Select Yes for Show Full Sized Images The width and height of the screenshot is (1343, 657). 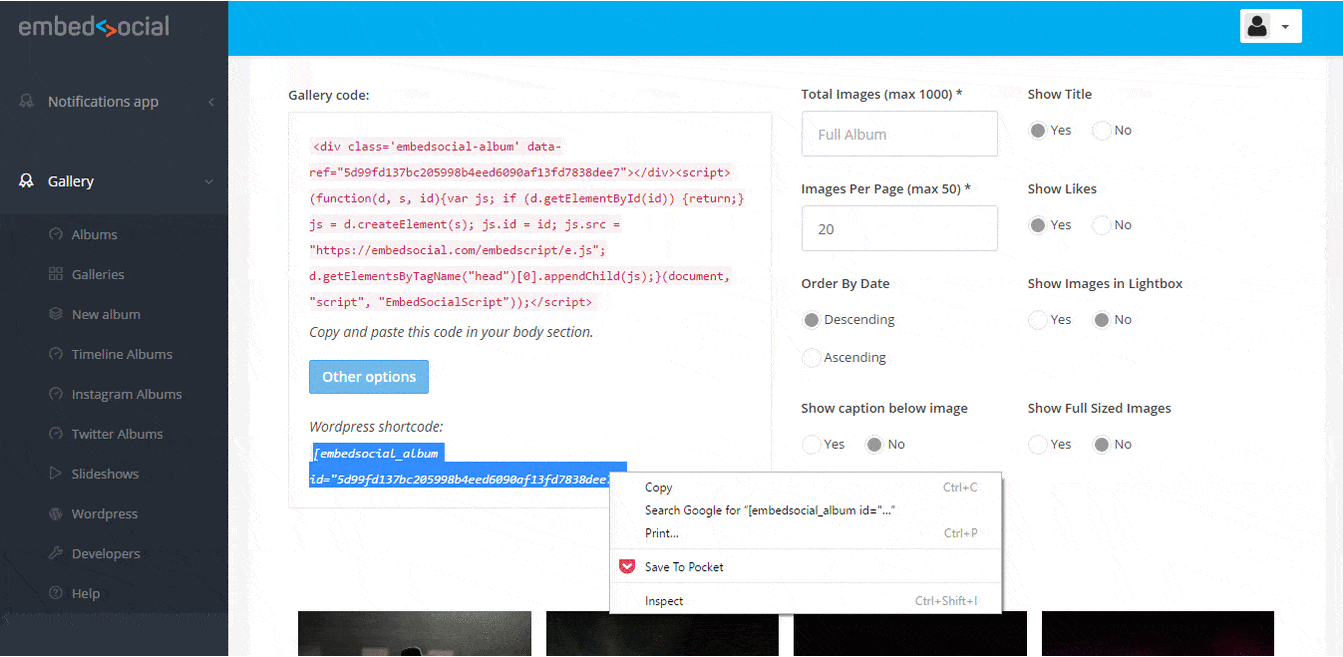[x=1038, y=444]
